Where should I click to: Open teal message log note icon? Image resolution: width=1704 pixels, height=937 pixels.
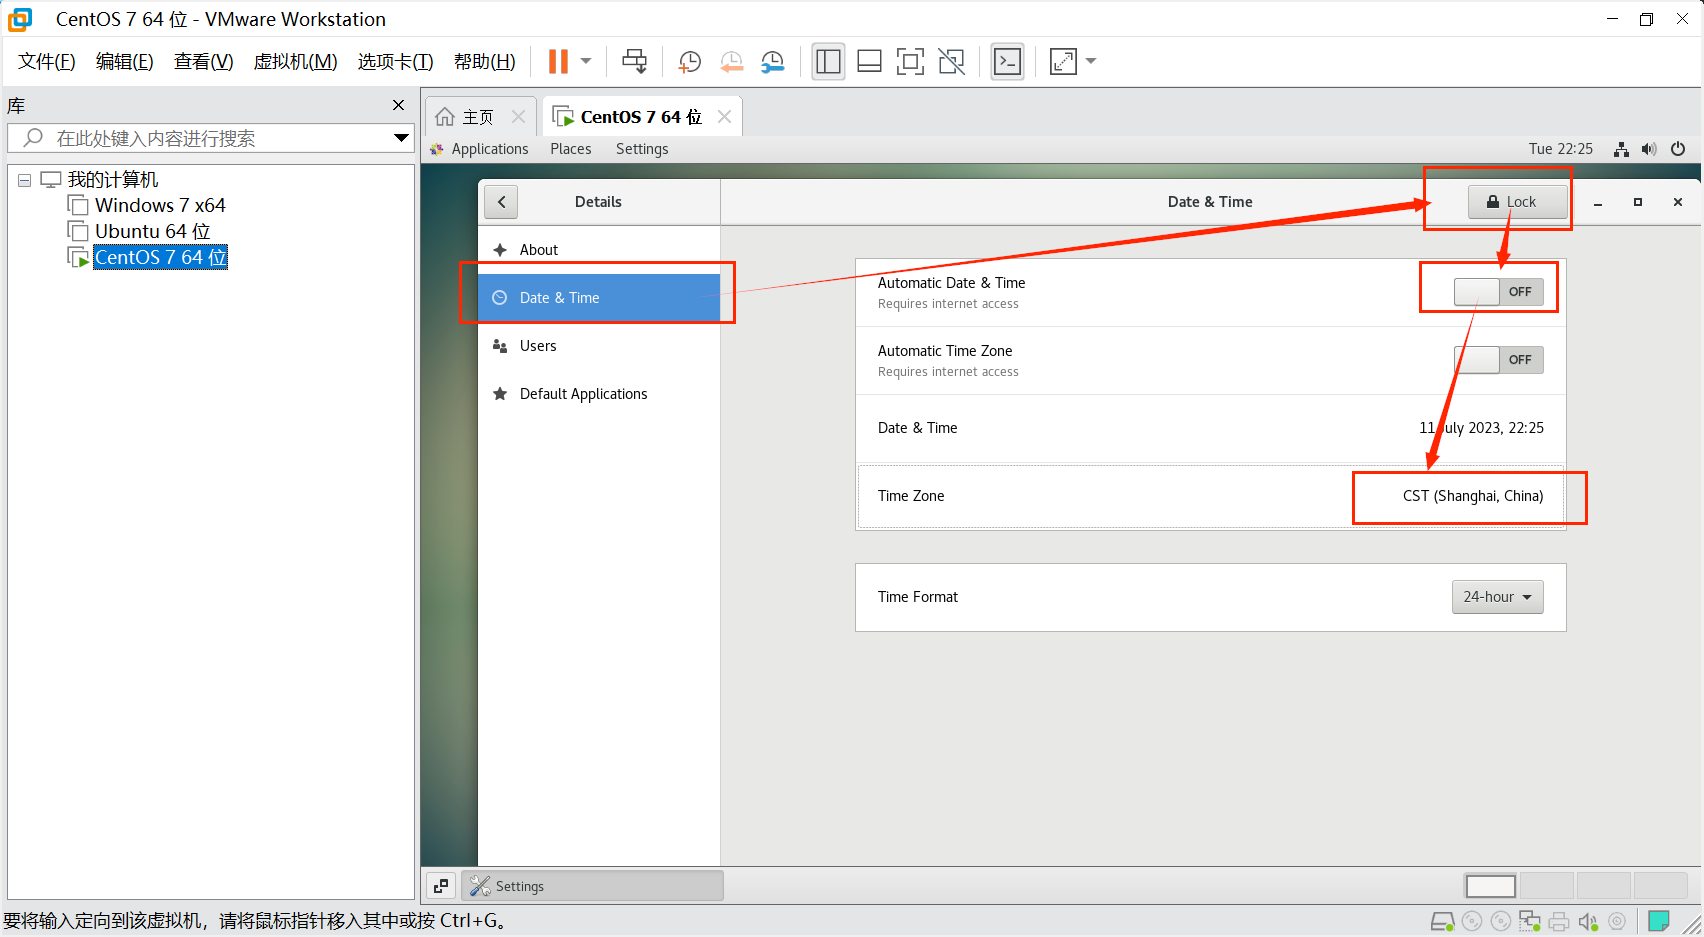1659,921
